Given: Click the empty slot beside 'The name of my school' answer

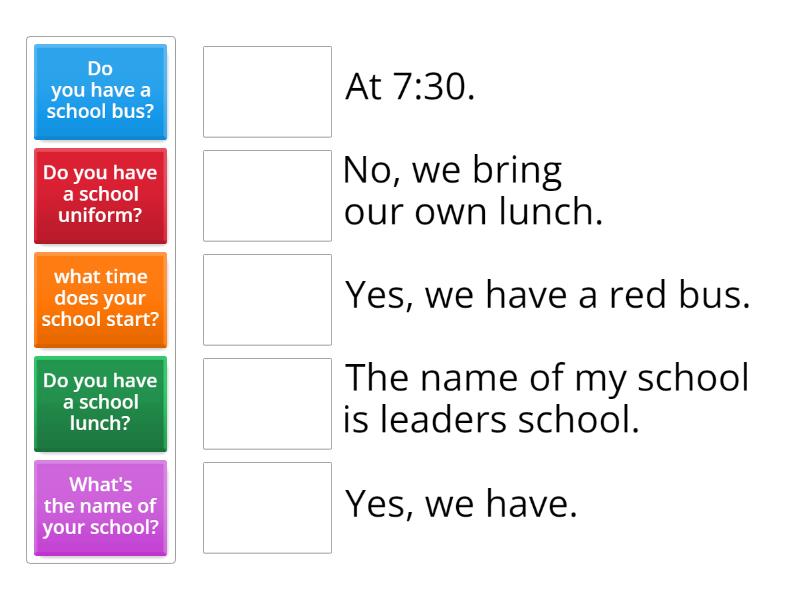Looking at the screenshot, I should (267, 404).
